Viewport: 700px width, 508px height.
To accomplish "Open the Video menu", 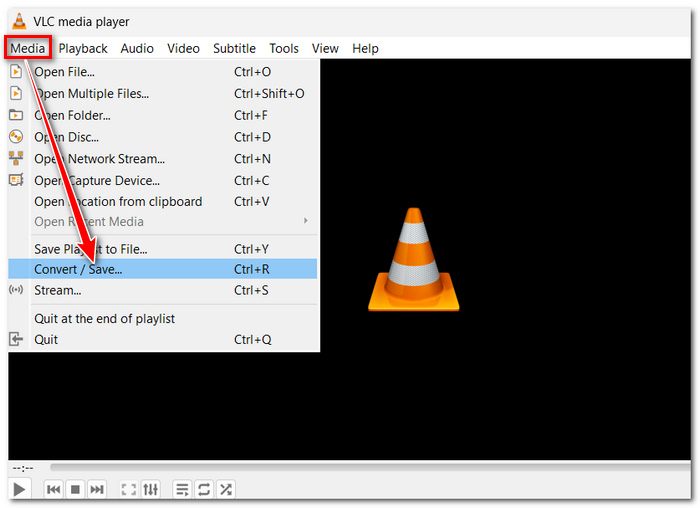I will pyautogui.click(x=183, y=48).
